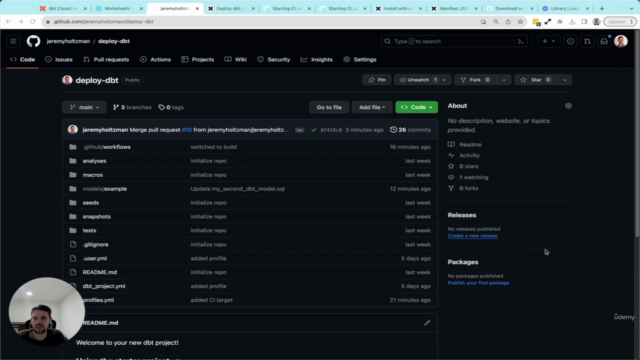Click 'Update my_second_dbt_model.sql' commit message
Screen dimensions: 640x360
tap(238, 189)
